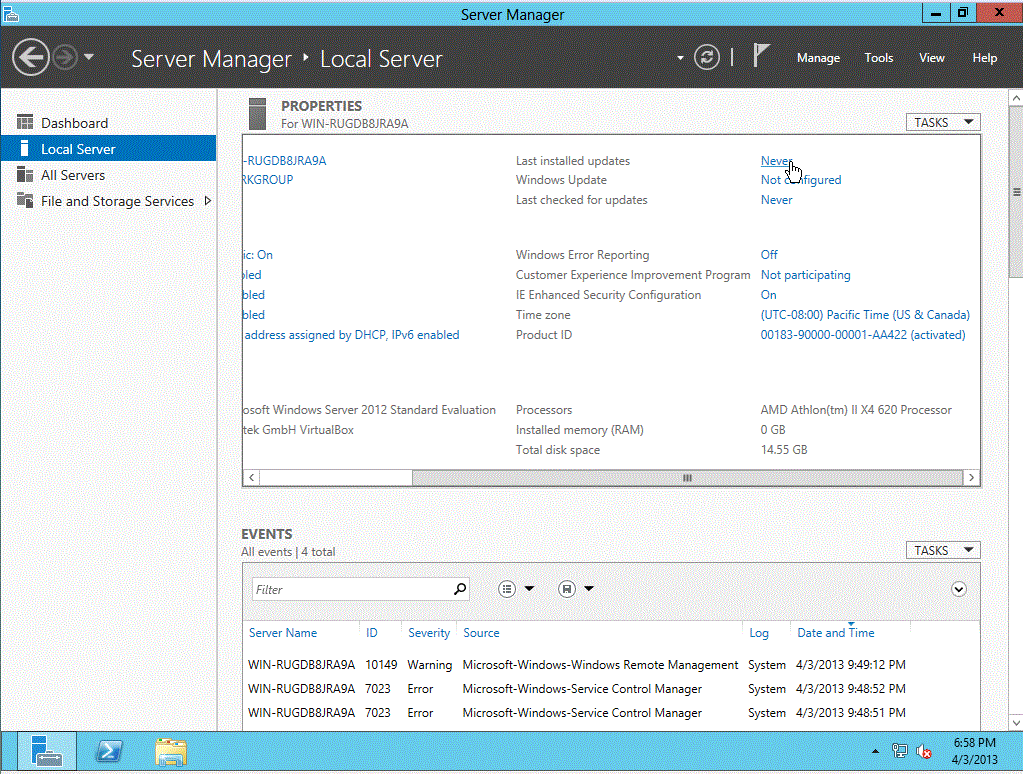Open the Properties TASKS dropdown
The height and width of the screenshot is (774, 1023).
click(x=942, y=122)
